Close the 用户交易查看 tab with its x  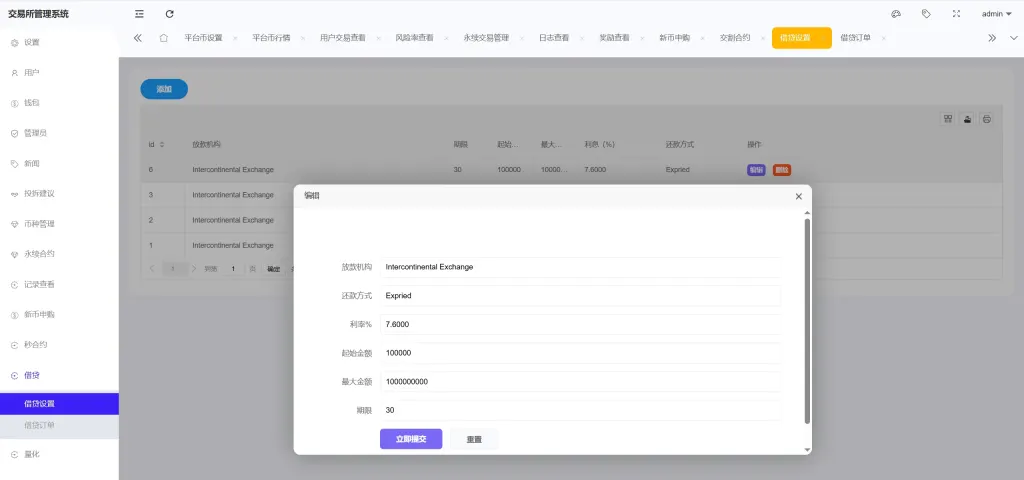click(x=379, y=39)
